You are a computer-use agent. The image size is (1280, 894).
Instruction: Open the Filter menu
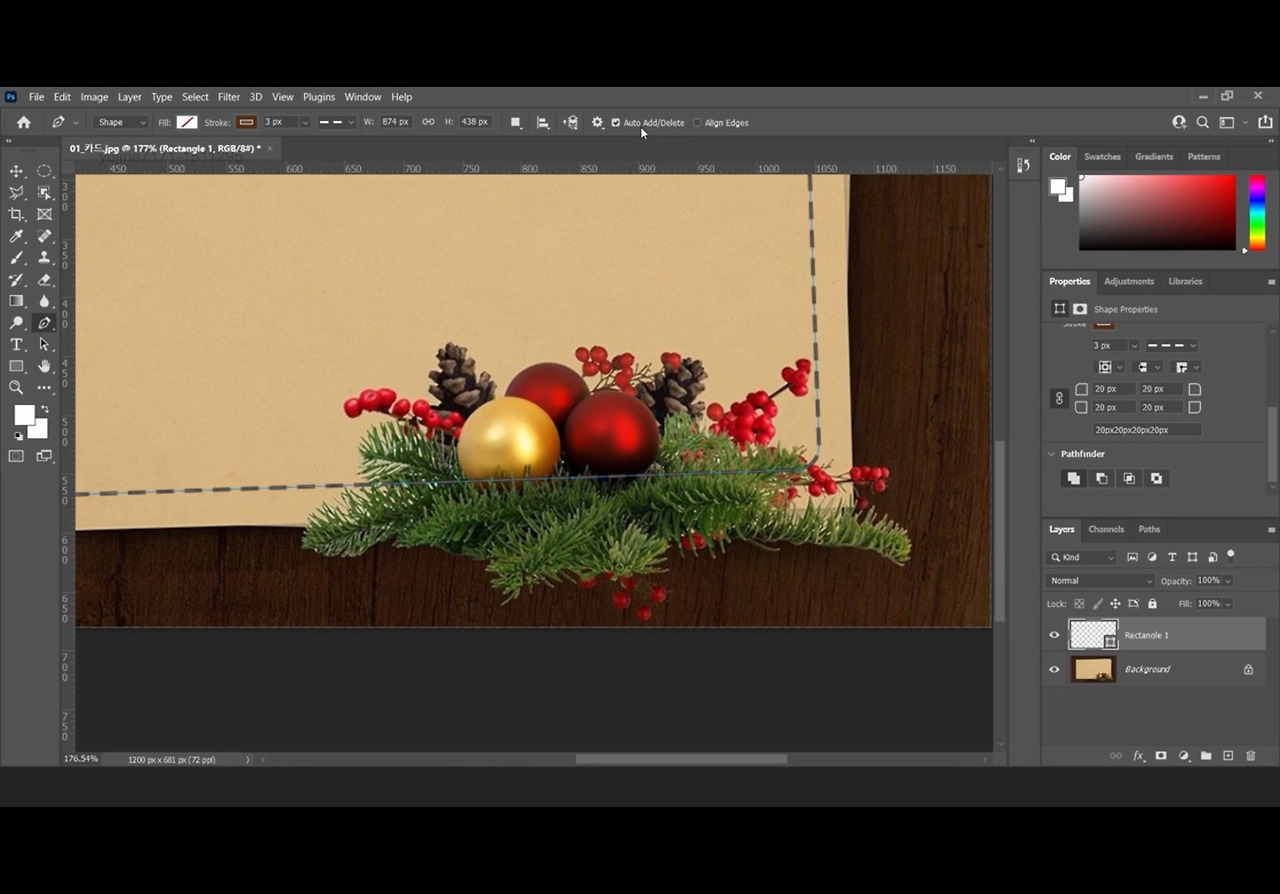[229, 97]
